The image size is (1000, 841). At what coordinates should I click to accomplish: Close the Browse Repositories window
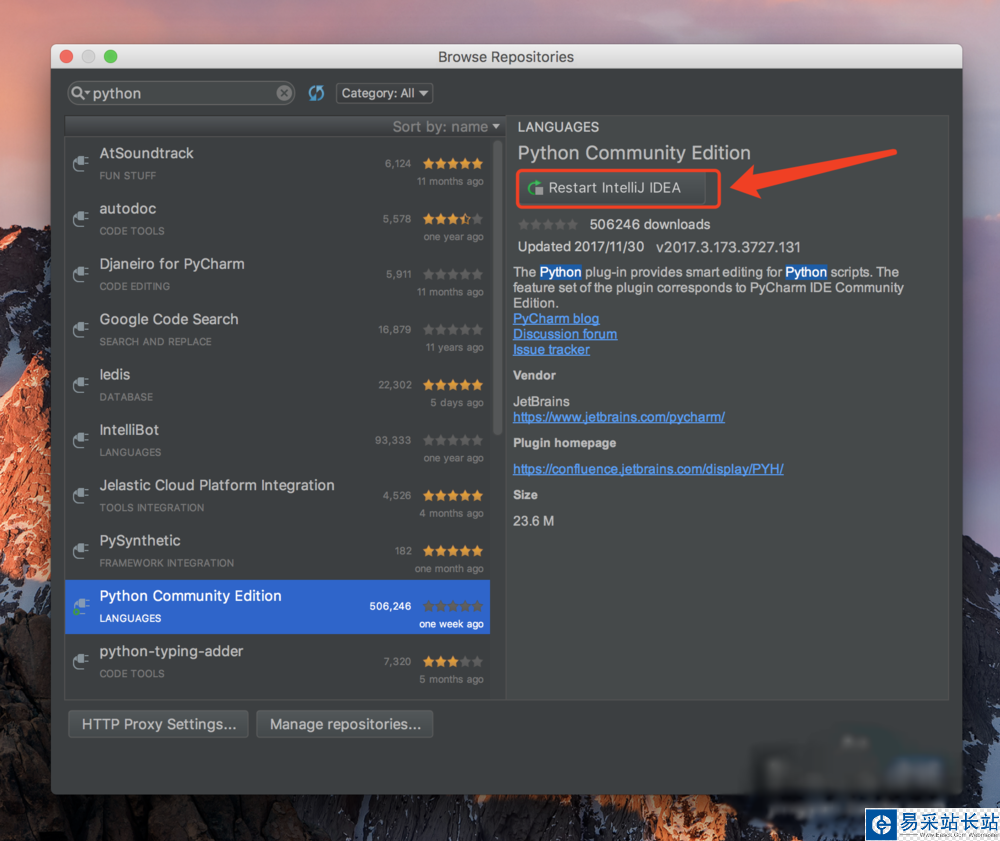click(x=66, y=57)
